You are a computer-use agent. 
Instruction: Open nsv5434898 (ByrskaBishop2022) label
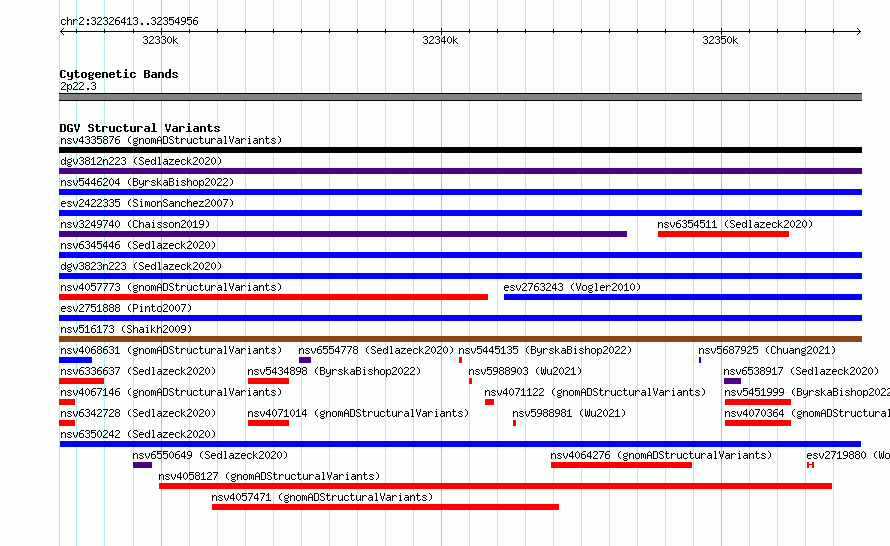[x=334, y=371]
